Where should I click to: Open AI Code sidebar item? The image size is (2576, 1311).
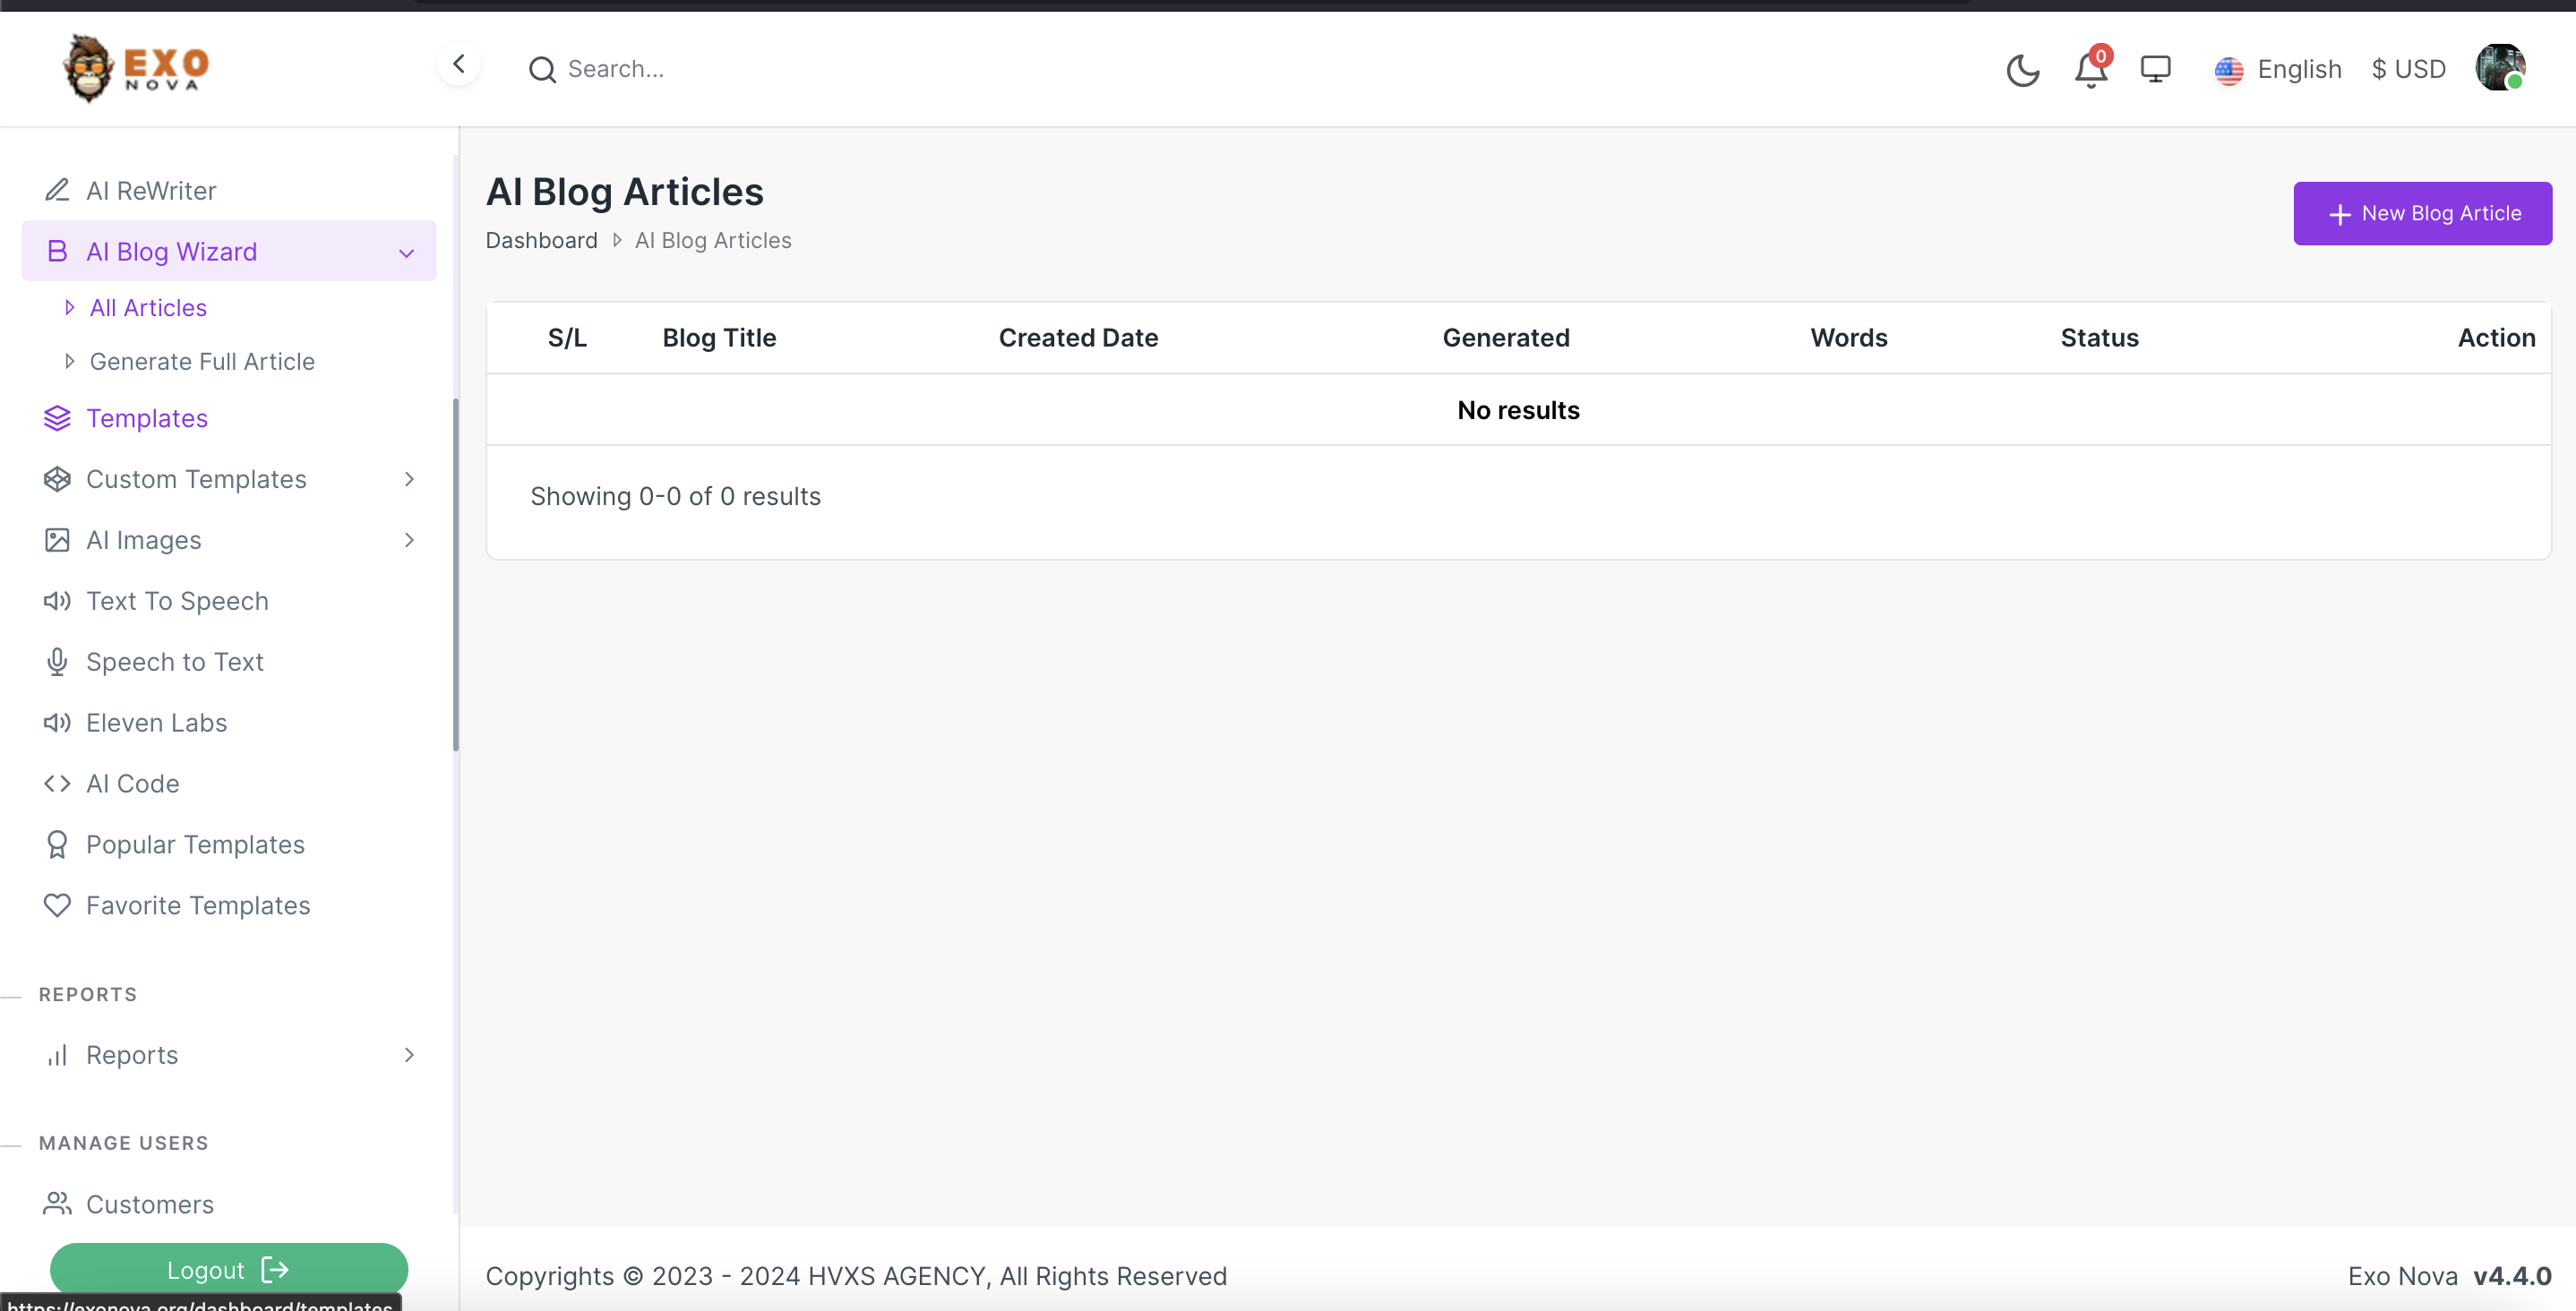pyautogui.click(x=132, y=783)
